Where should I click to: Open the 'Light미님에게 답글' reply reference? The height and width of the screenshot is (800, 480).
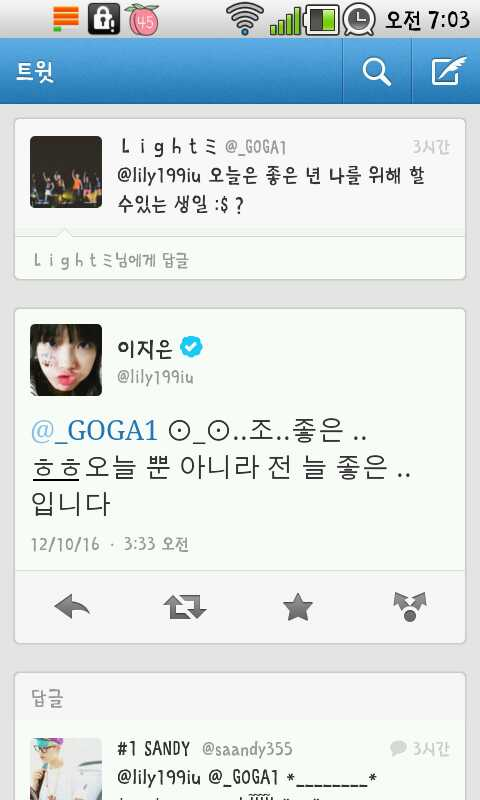point(111,260)
